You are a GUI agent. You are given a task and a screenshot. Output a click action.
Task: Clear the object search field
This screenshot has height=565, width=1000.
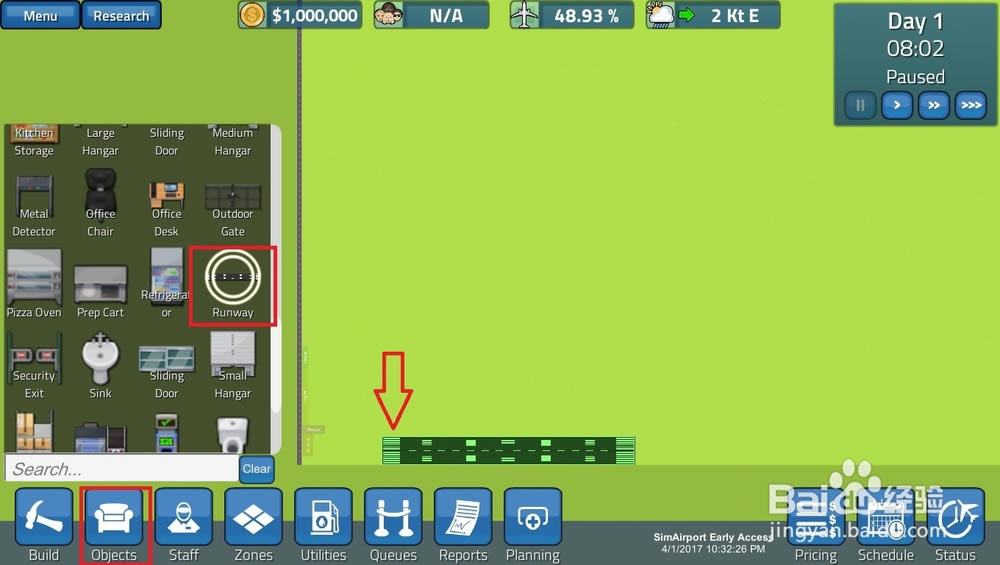tap(256, 468)
